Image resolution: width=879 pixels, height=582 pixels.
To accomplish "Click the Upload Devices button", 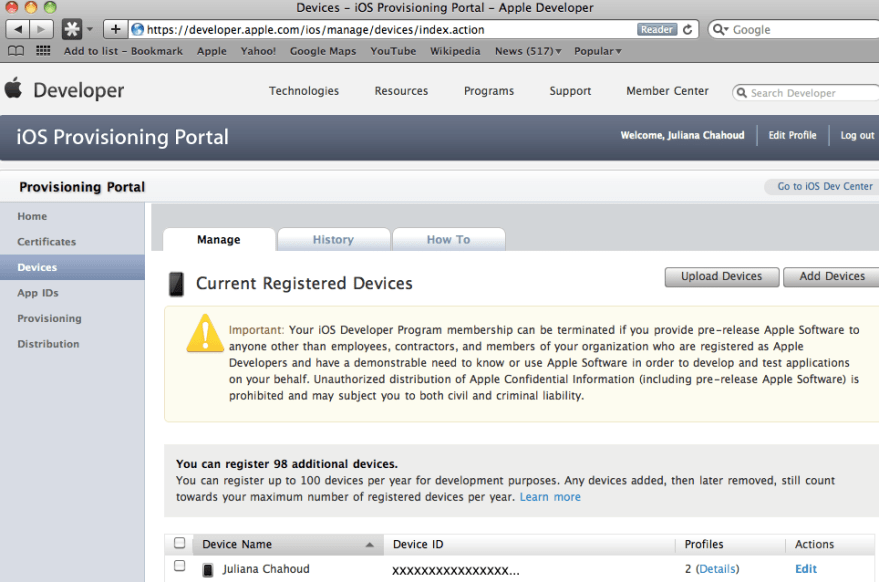I will coord(721,277).
